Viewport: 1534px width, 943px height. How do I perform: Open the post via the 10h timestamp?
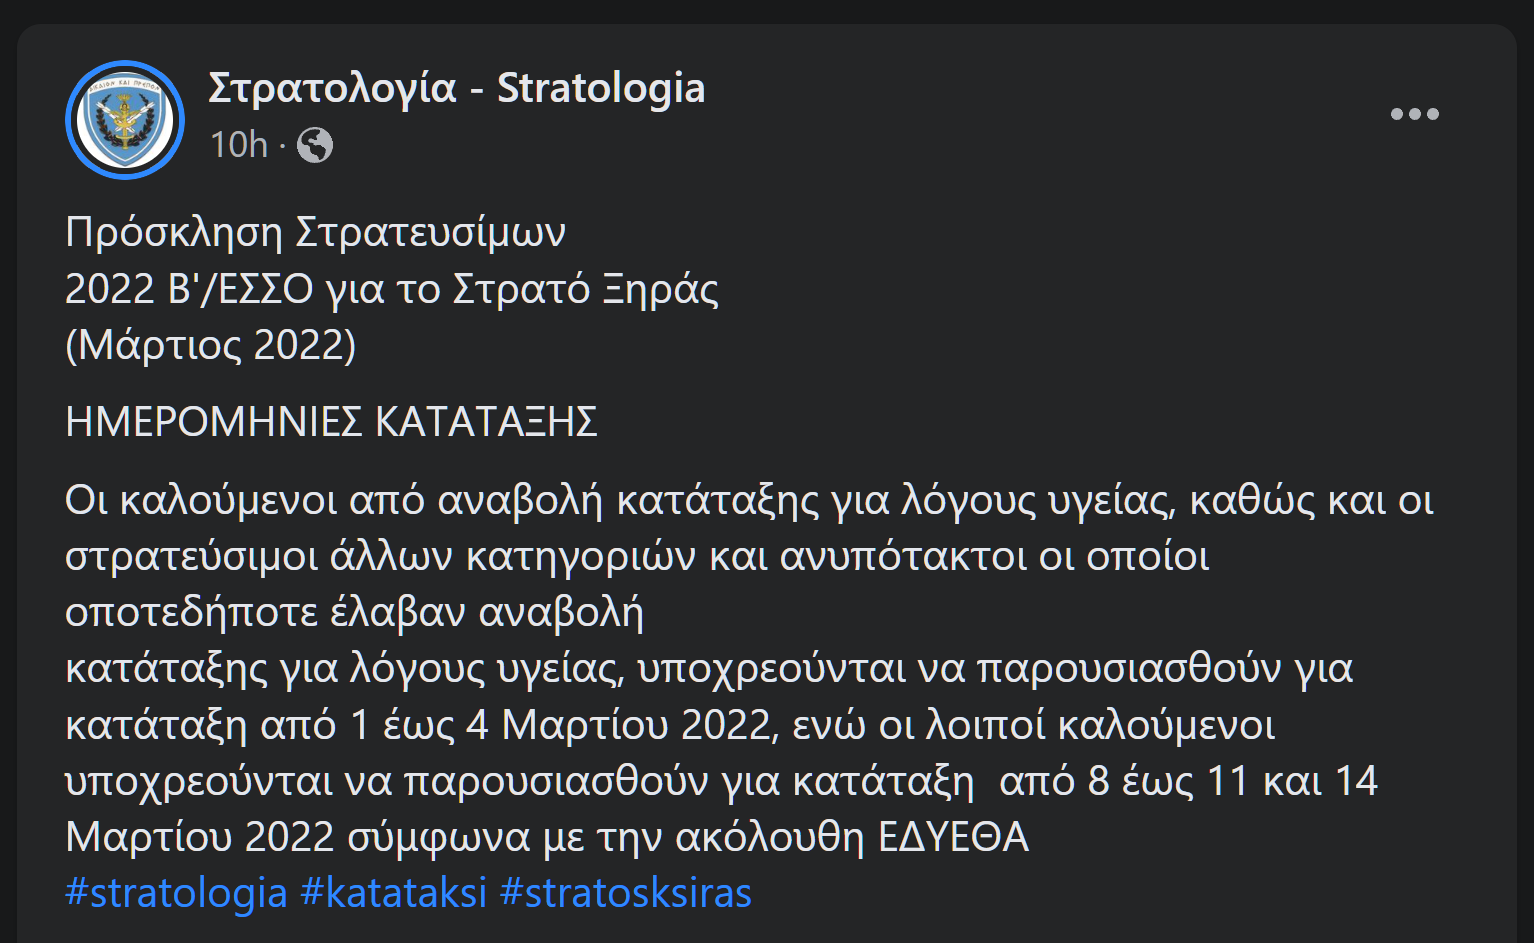coord(239,146)
